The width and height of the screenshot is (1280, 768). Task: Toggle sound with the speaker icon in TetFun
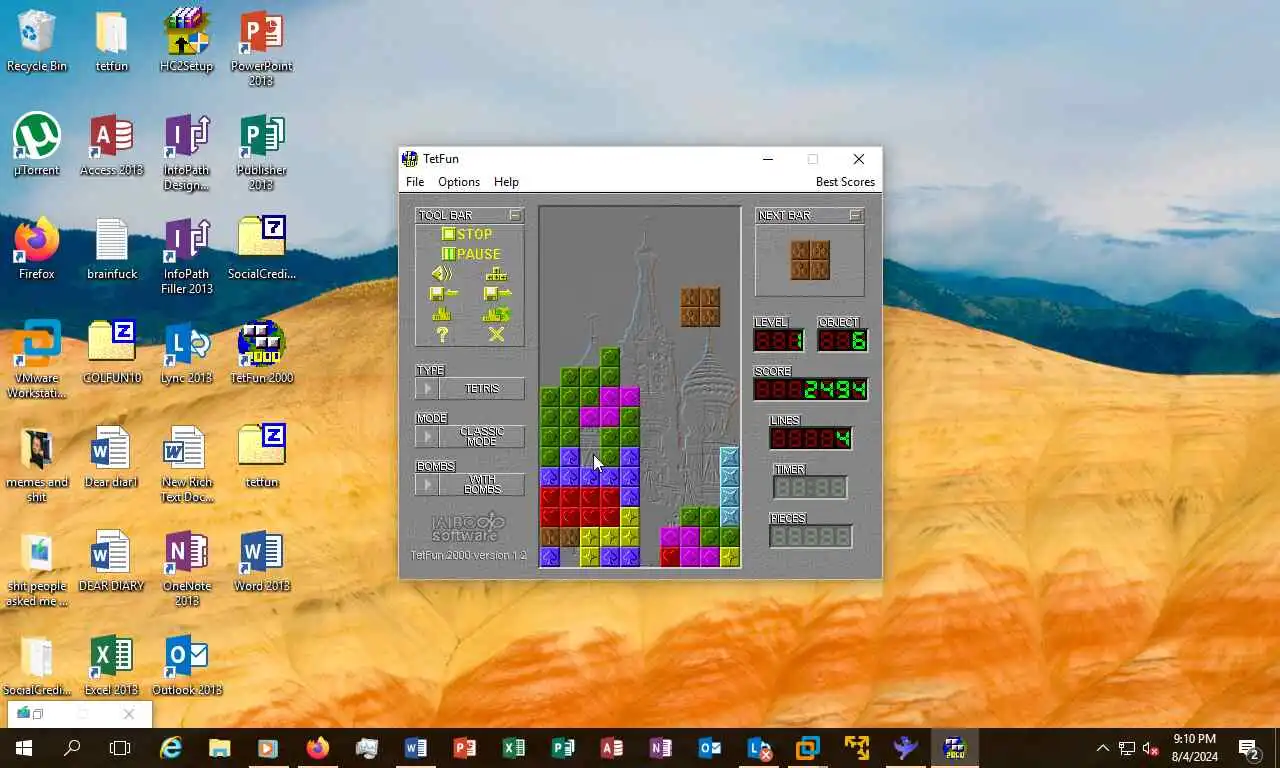coord(442,274)
